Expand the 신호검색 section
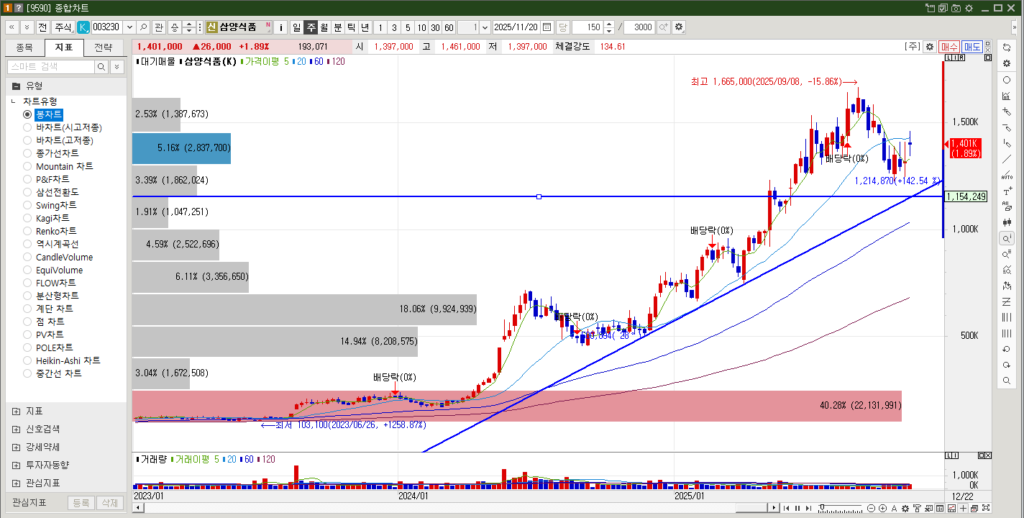1024x518 pixels. coord(16,429)
